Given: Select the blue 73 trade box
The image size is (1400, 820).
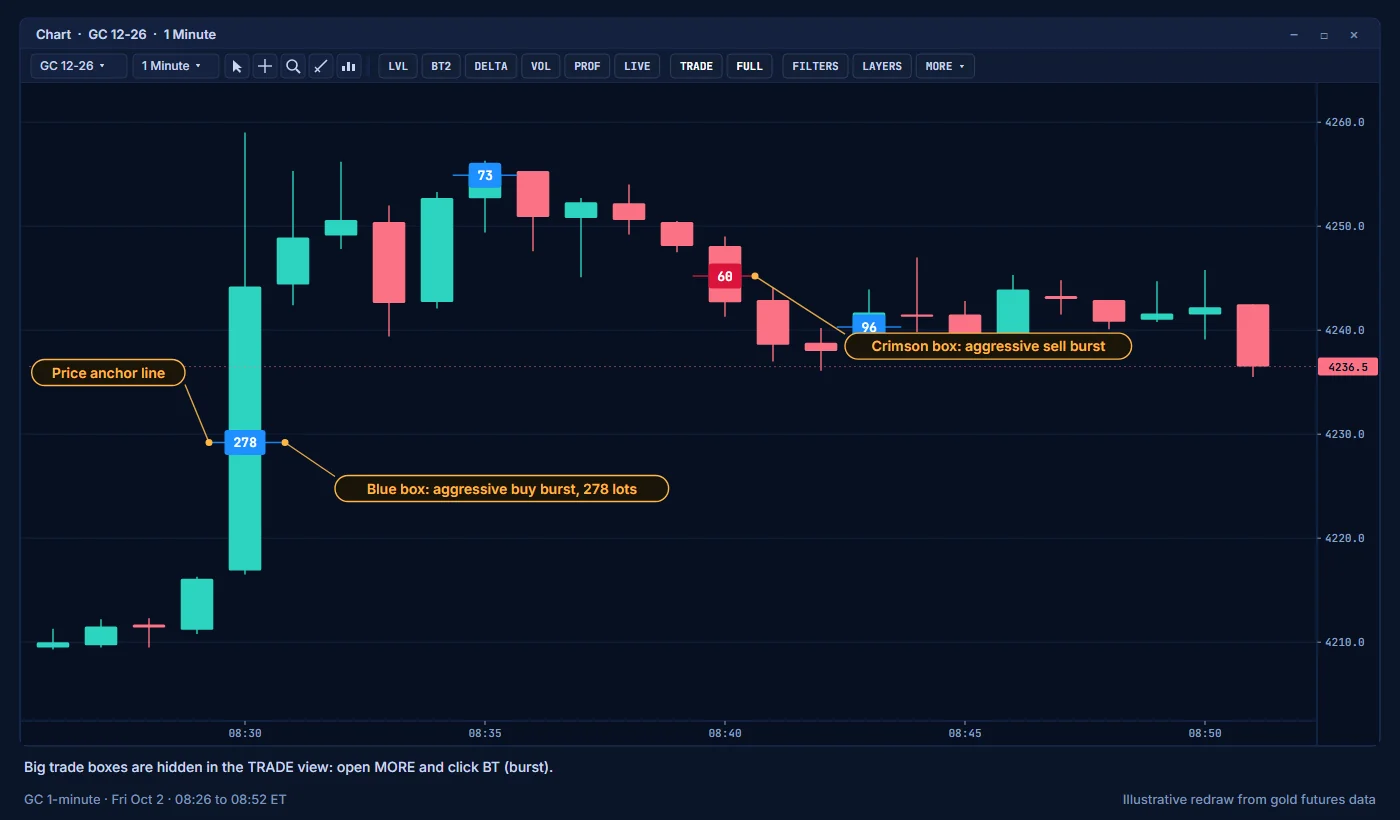Looking at the screenshot, I should click(485, 175).
